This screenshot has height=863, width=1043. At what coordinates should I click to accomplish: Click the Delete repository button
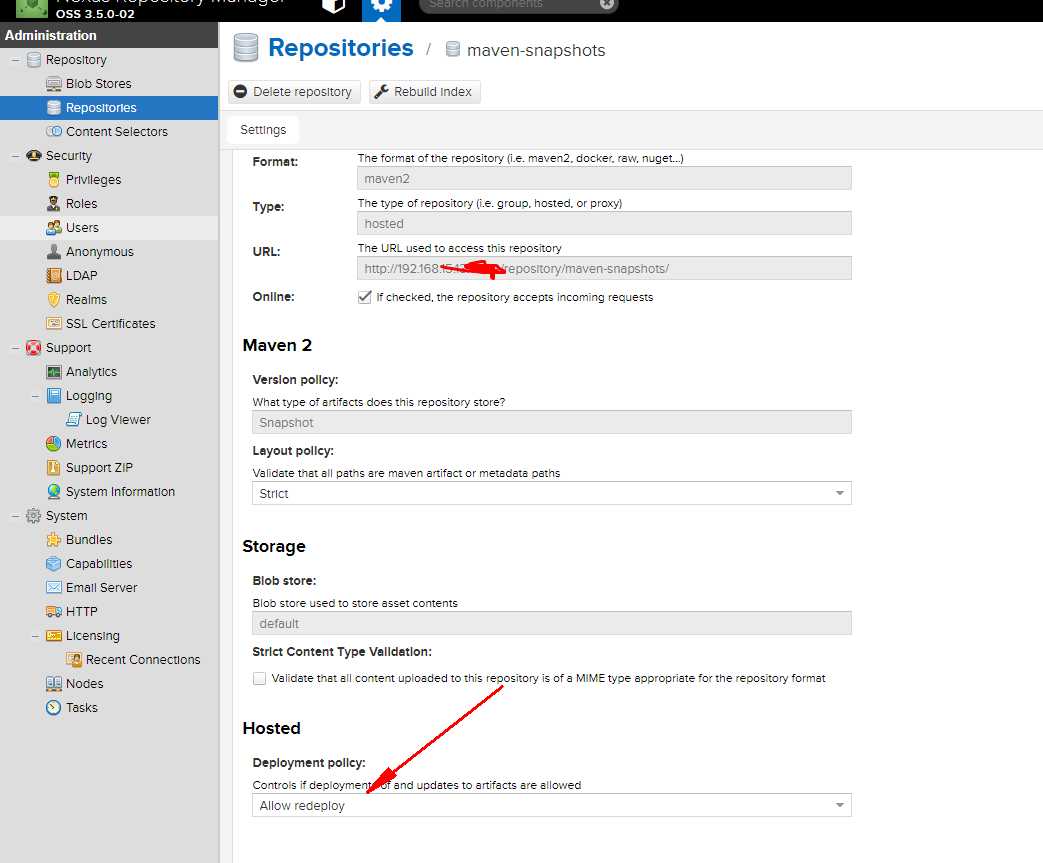pyautogui.click(x=294, y=92)
